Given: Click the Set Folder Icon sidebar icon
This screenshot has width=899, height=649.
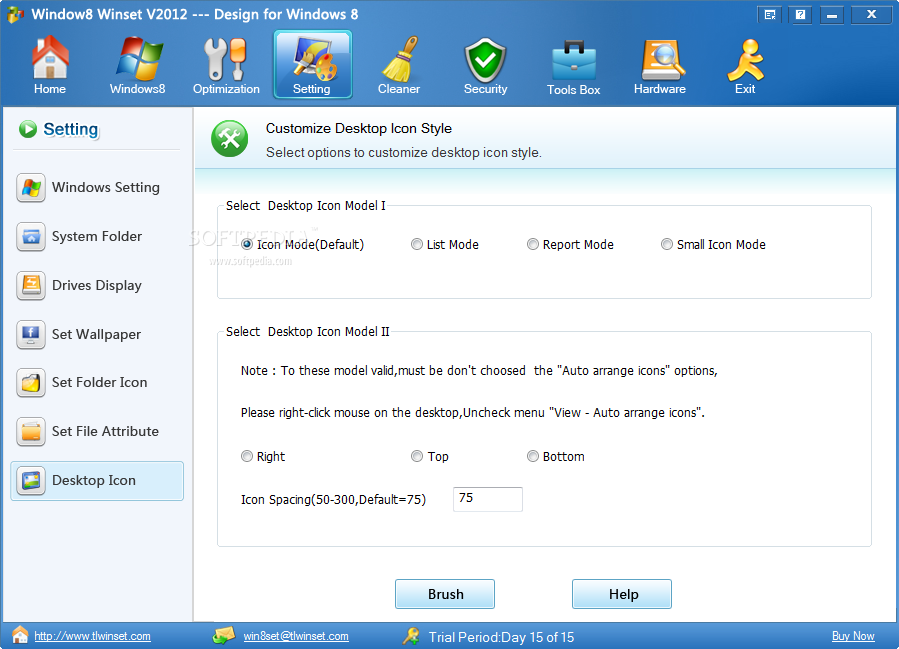Looking at the screenshot, I should point(31,382).
